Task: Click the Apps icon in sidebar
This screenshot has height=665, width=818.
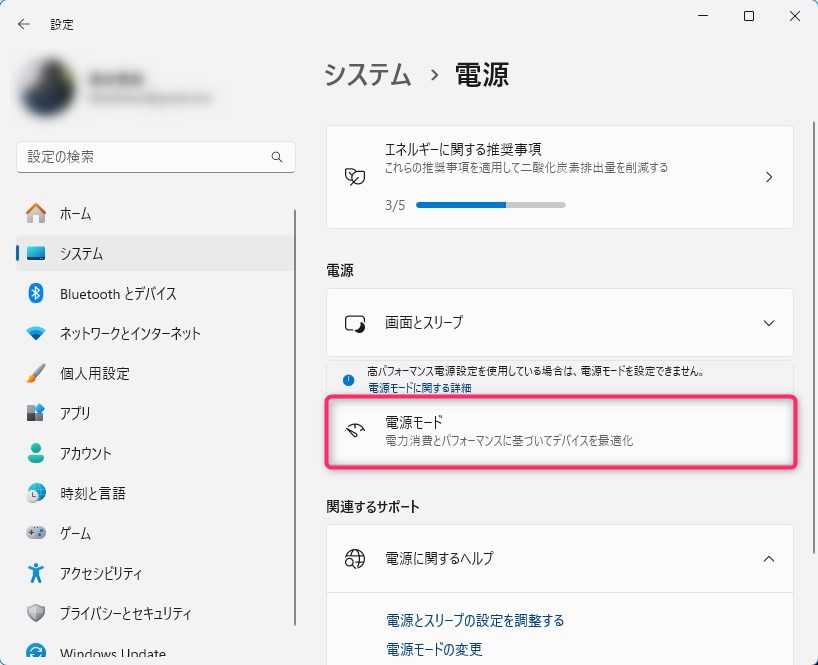Action: tap(36, 413)
